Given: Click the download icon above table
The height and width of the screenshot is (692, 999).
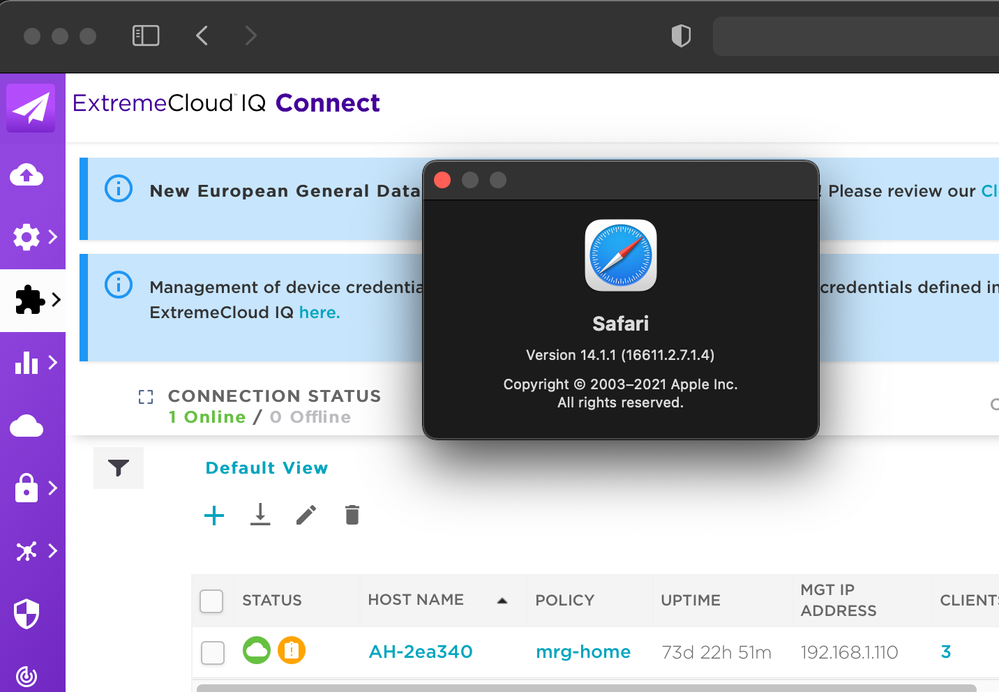Looking at the screenshot, I should [260, 515].
